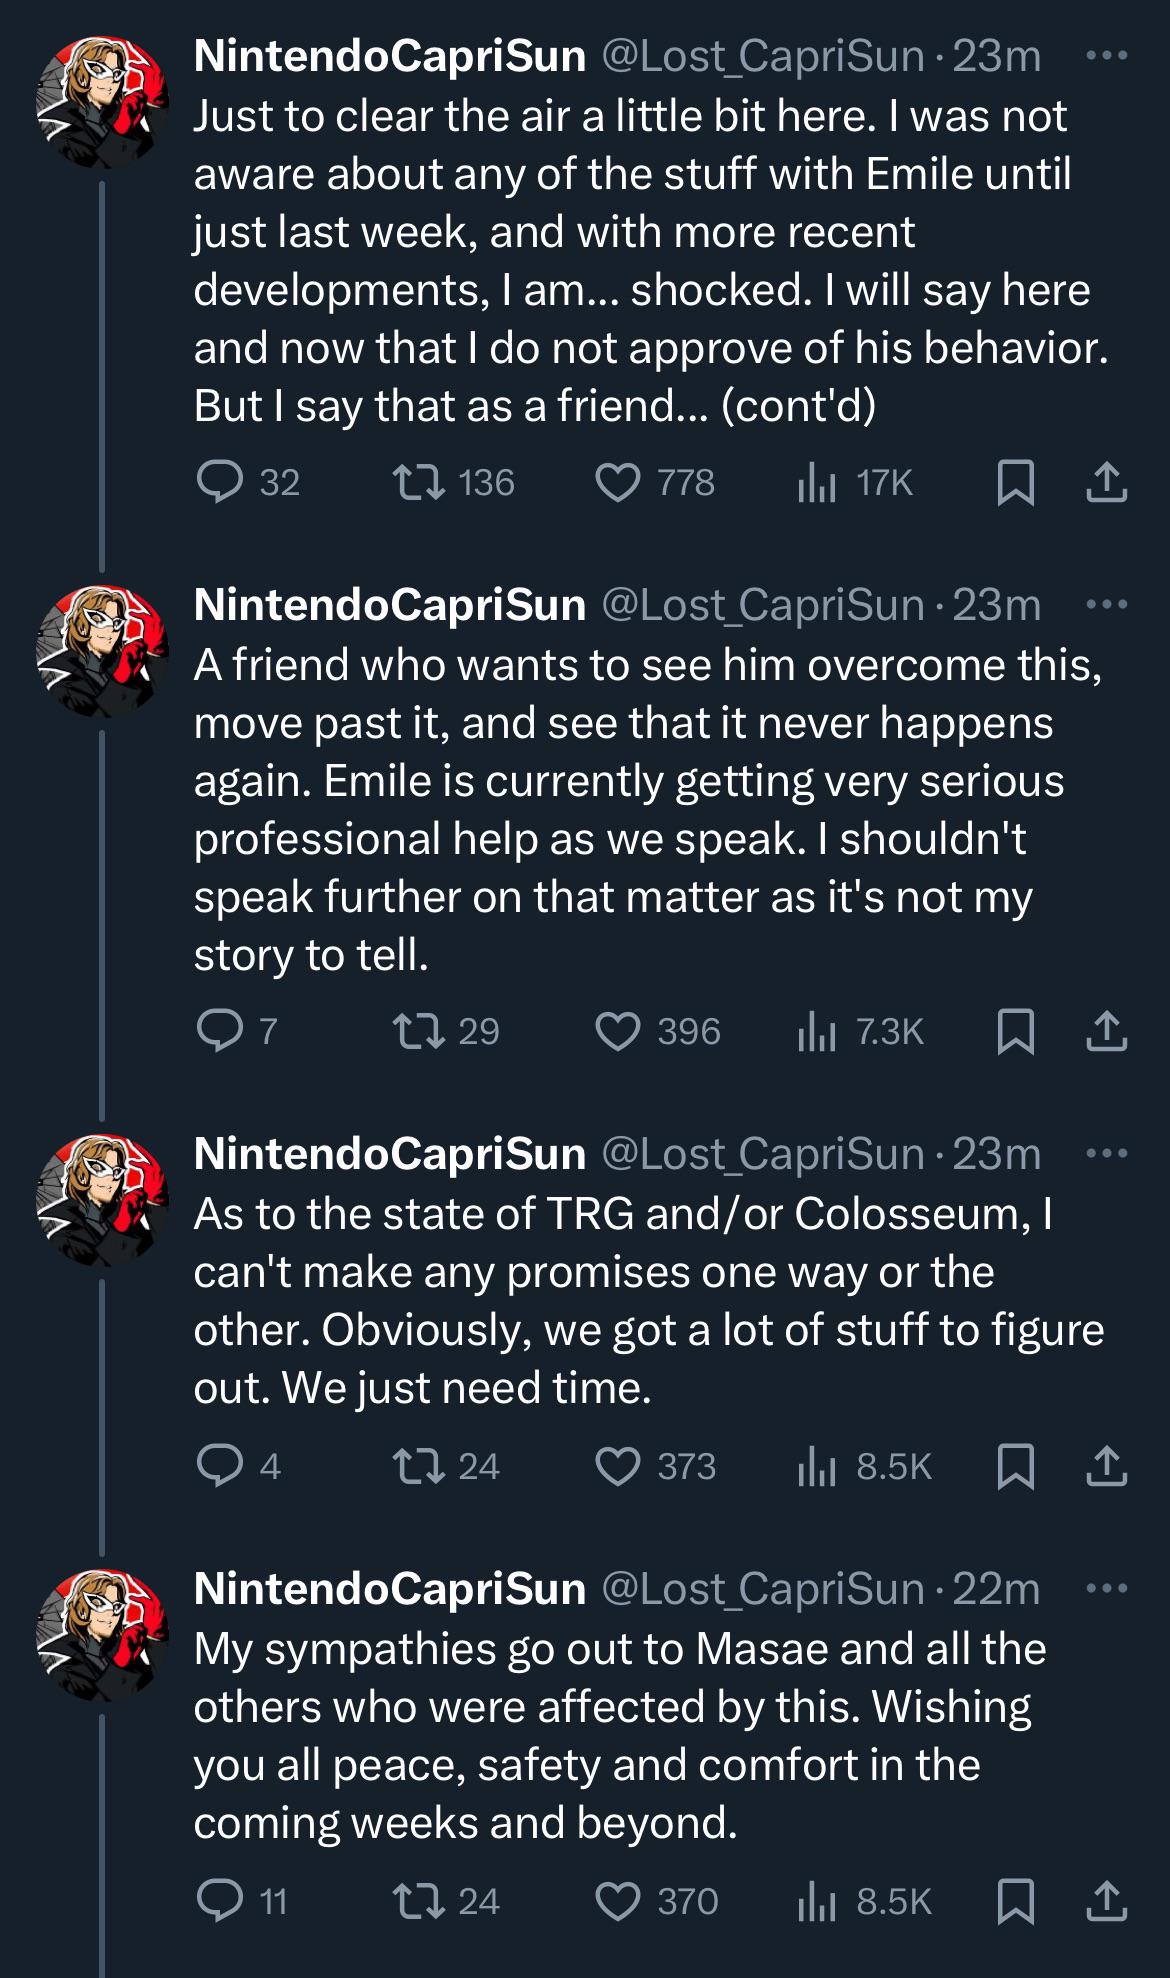The height and width of the screenshot is (1978, 1170).
Task: Bookmark the 'Just to clear the air' tweet
Action: (1016, 483)
